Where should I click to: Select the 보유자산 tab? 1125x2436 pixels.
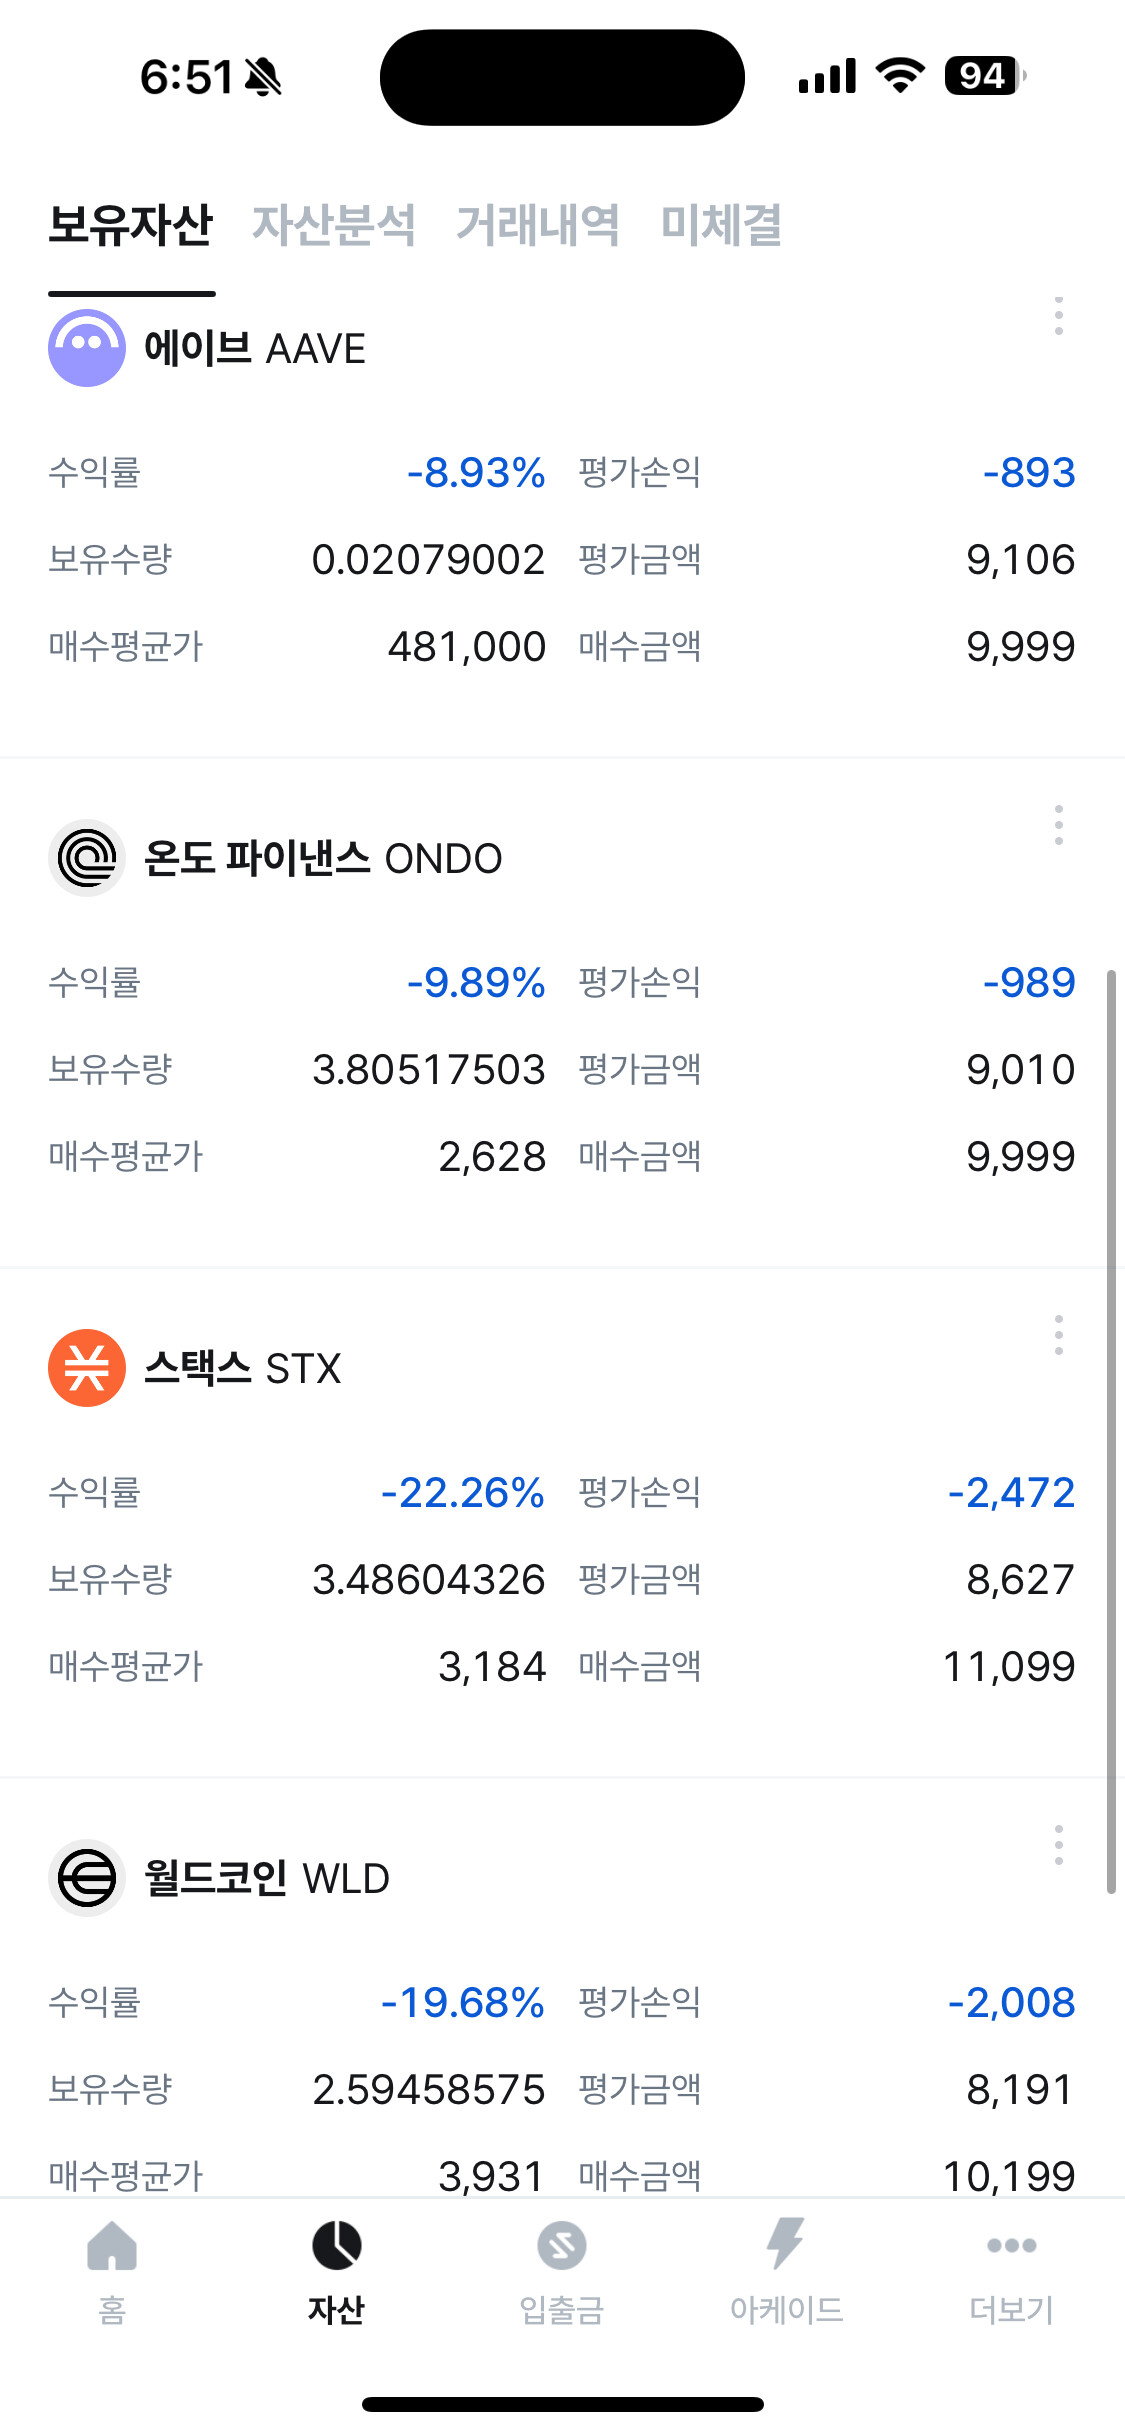(x=131, y=225)
